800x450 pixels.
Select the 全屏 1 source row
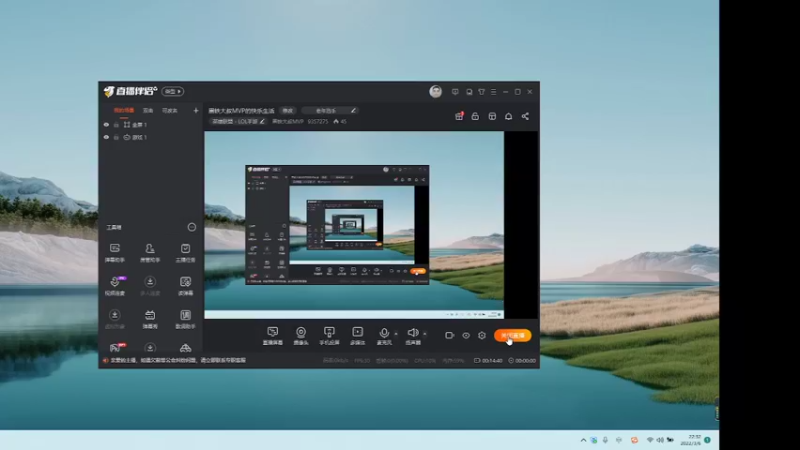pyautogui.click(x=151, y=124)
